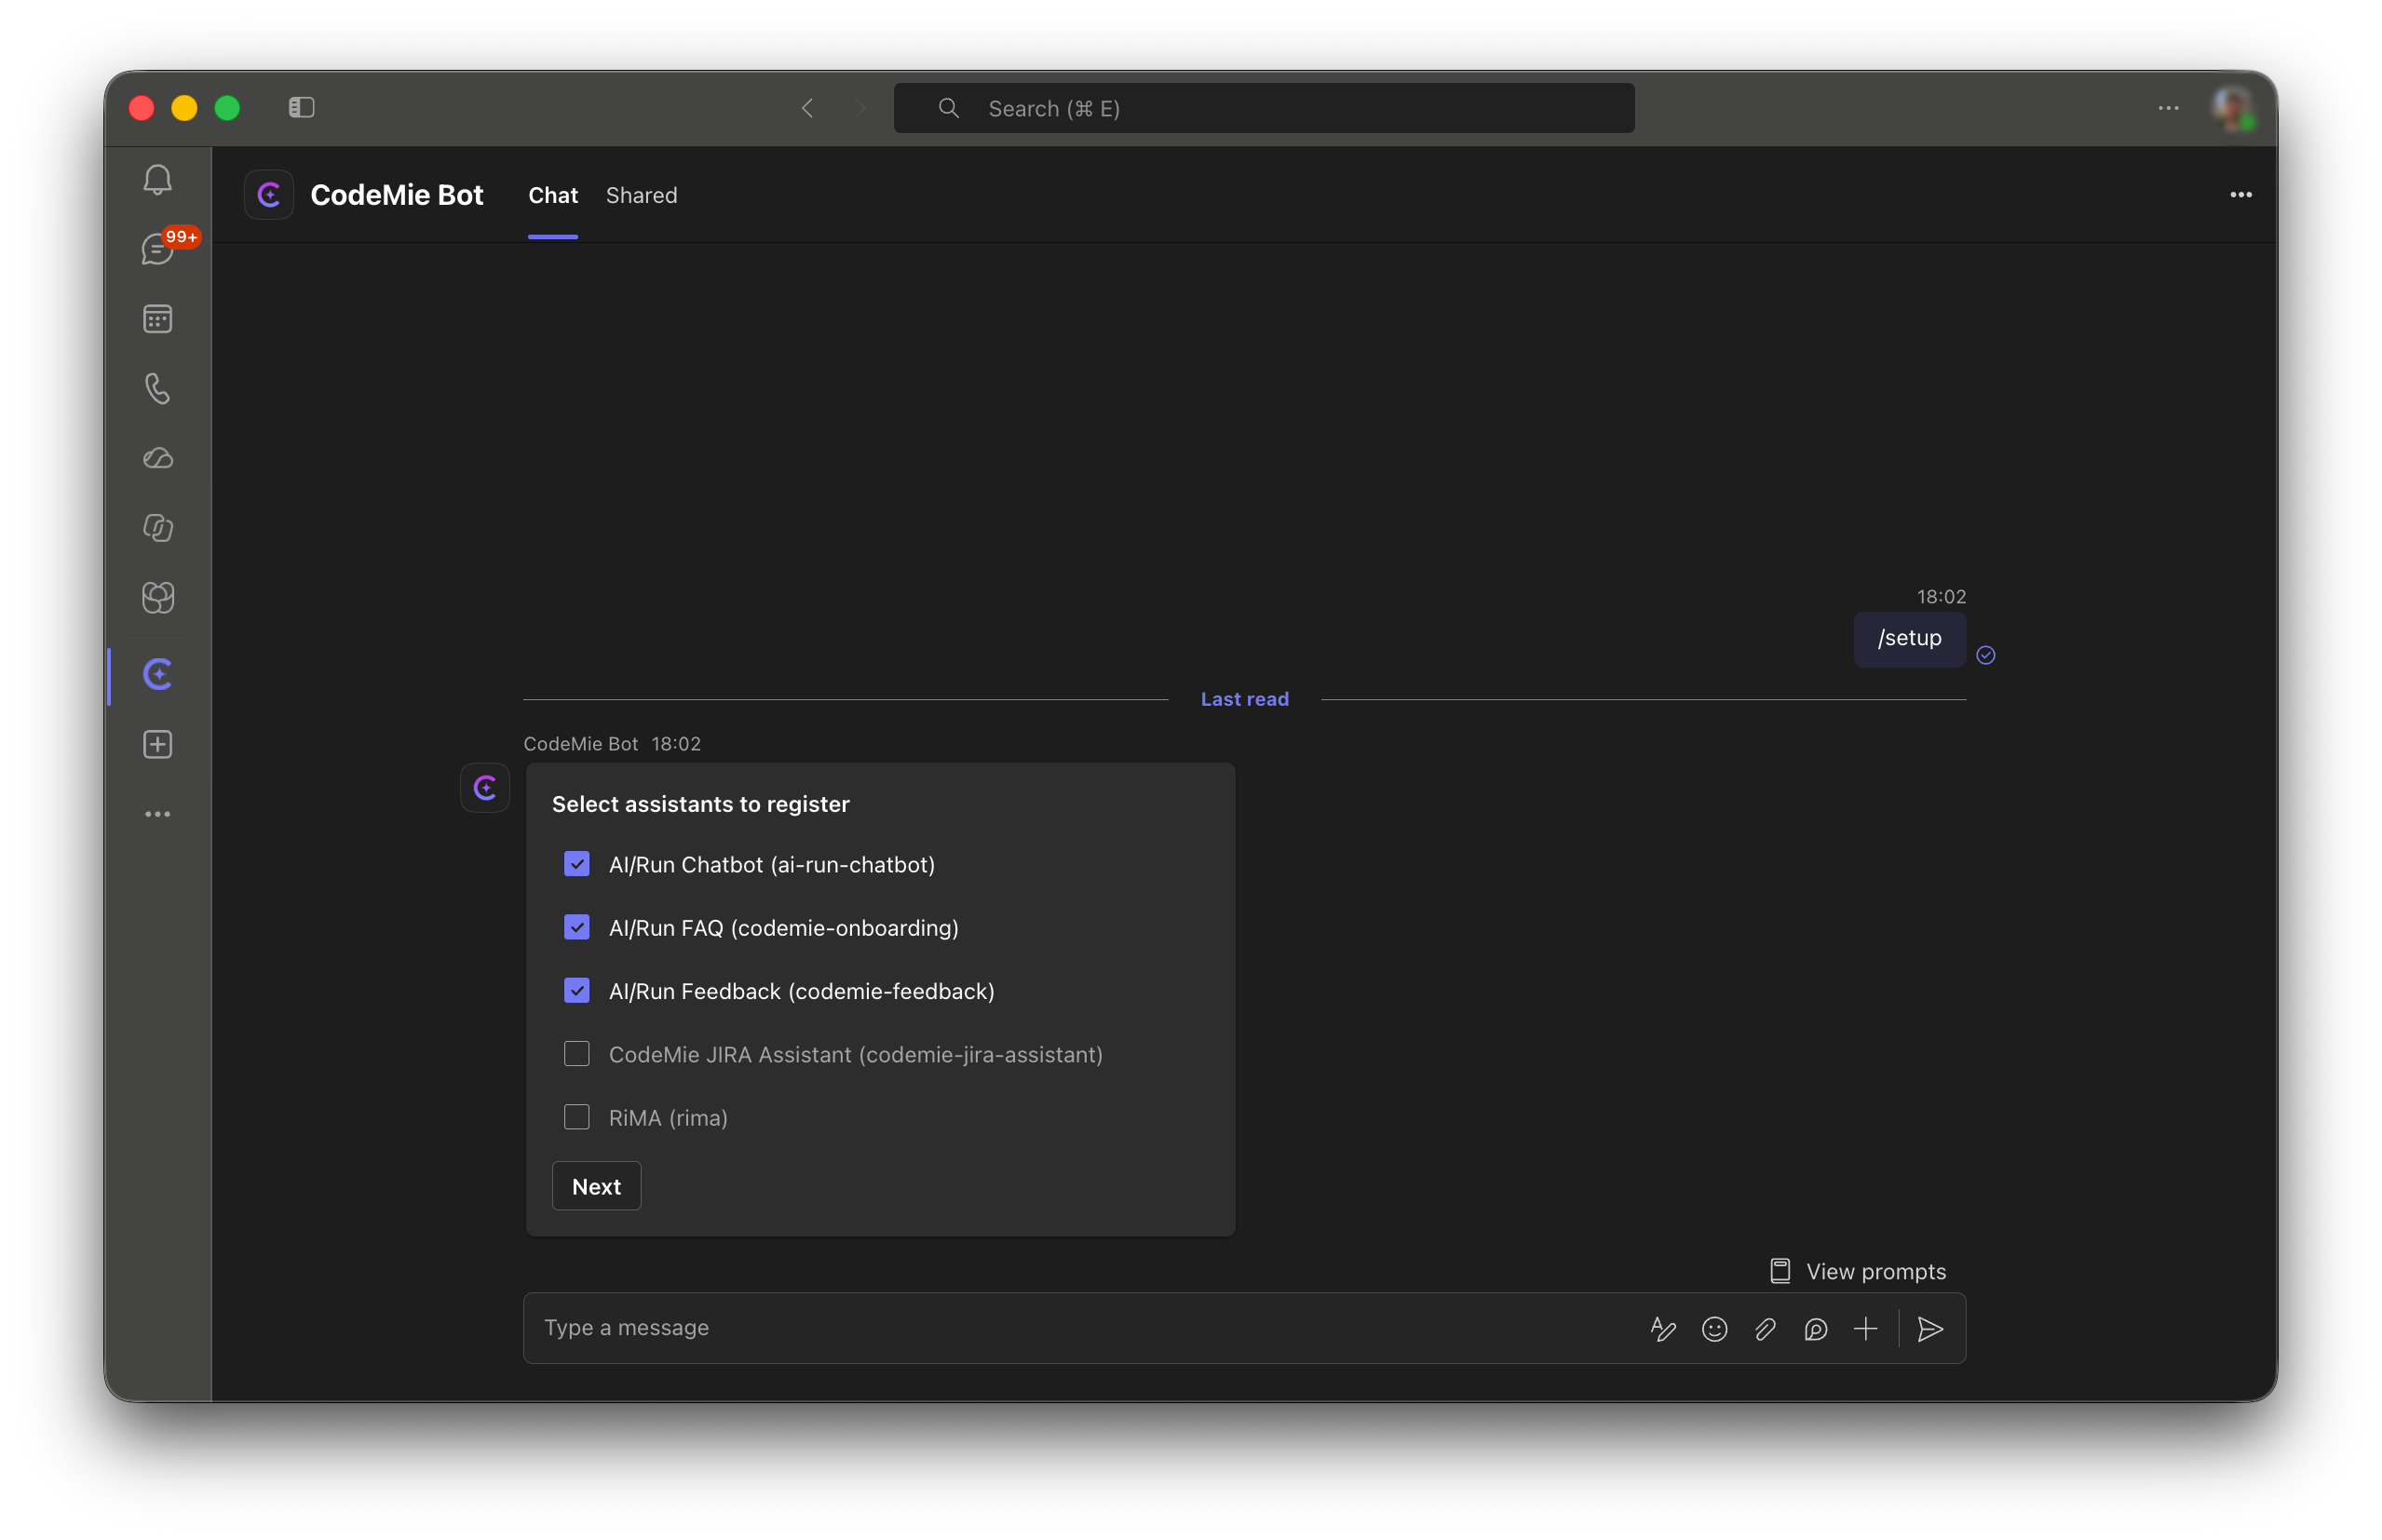Open the compose formatting pen icon

1662,1328
